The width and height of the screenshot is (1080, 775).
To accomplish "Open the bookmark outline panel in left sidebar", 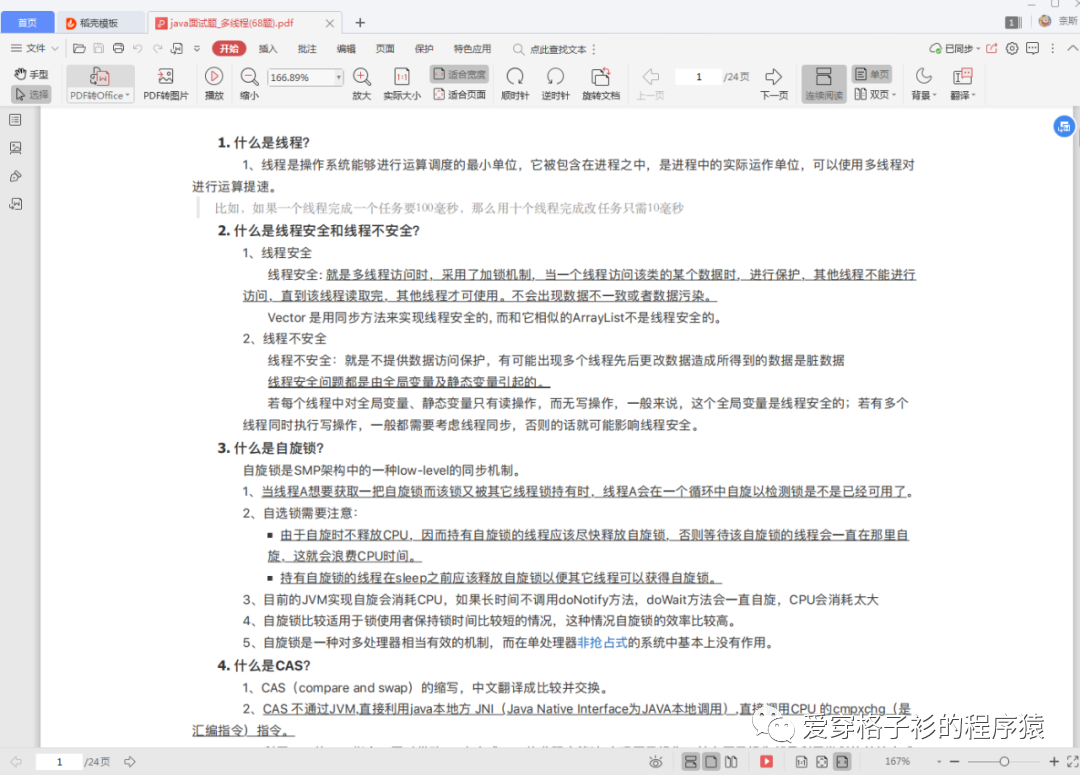I will (15, 120).
